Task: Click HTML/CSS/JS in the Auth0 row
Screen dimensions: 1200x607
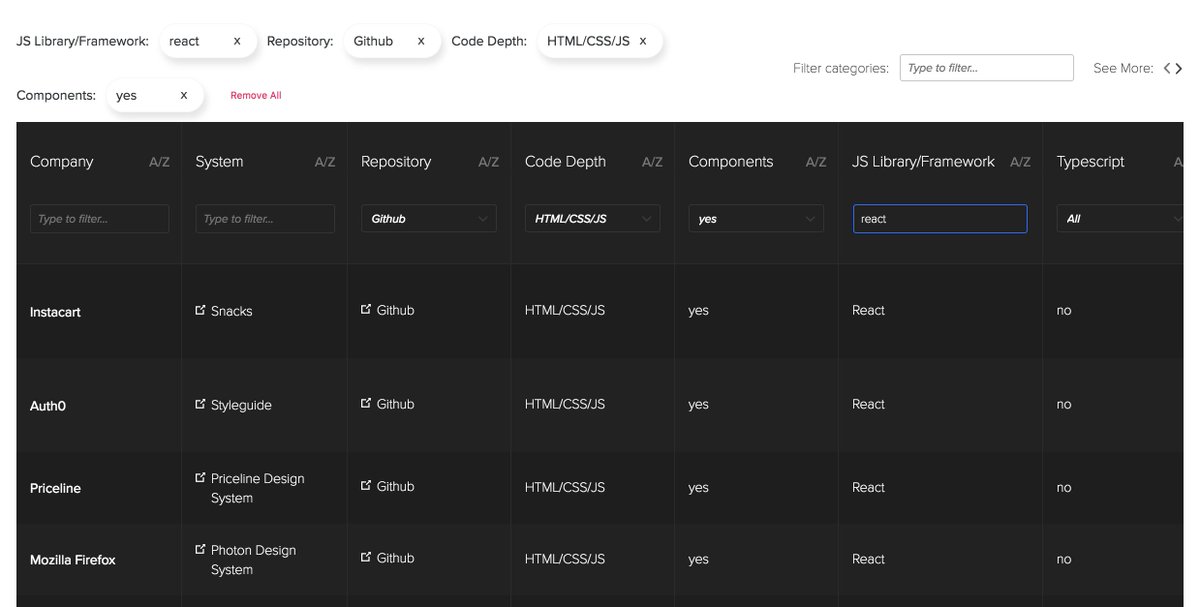Action: point(565,404)
